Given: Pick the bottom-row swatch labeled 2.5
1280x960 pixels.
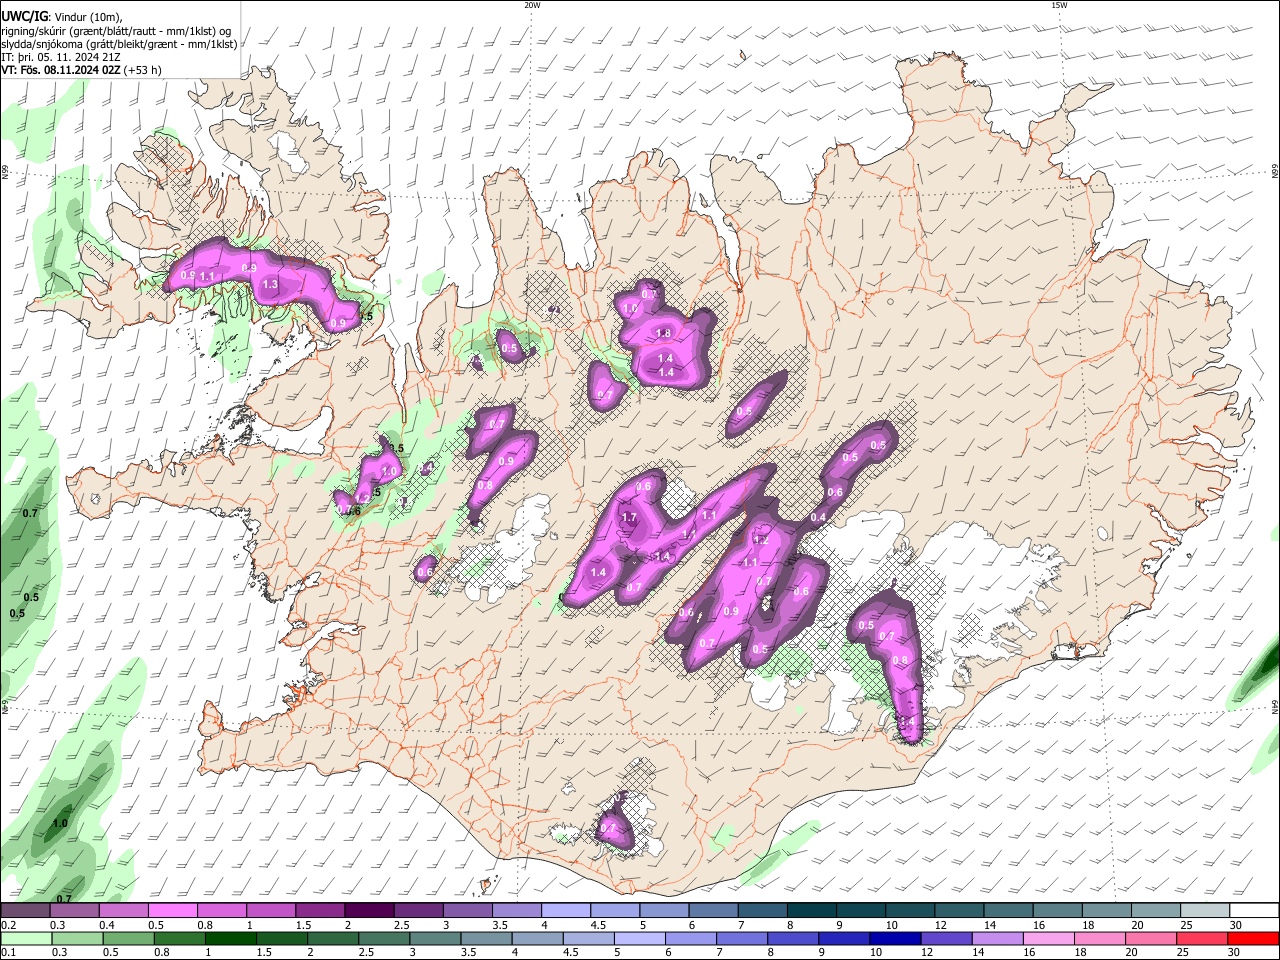Looking at the screenshot, I should [385, 938].
